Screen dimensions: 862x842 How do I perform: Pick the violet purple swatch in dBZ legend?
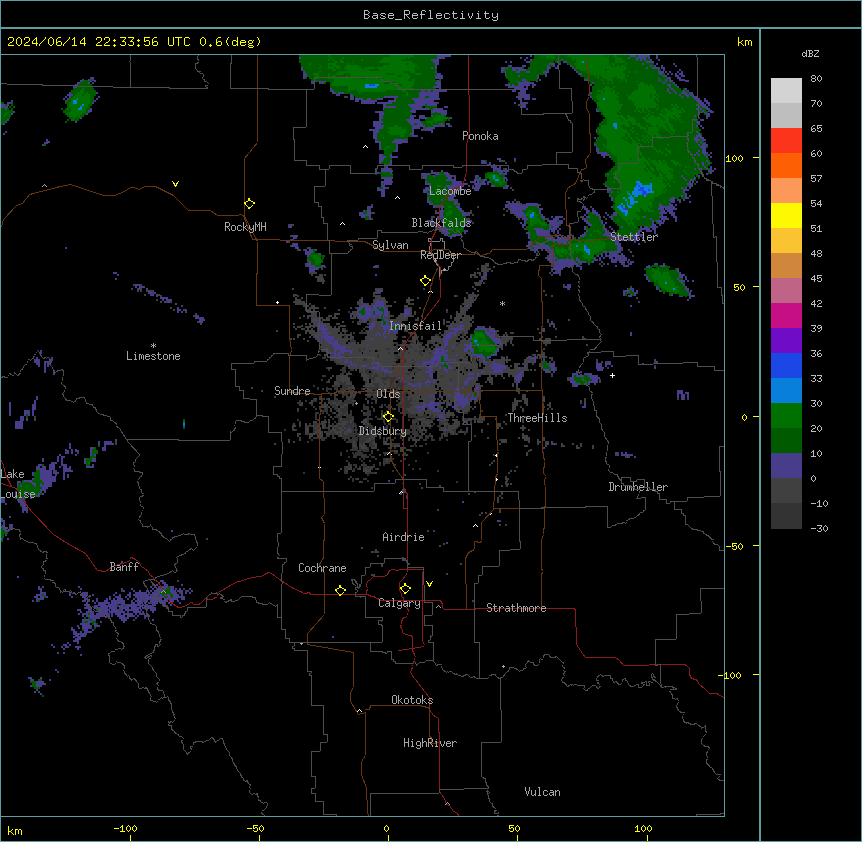[786, 341]
